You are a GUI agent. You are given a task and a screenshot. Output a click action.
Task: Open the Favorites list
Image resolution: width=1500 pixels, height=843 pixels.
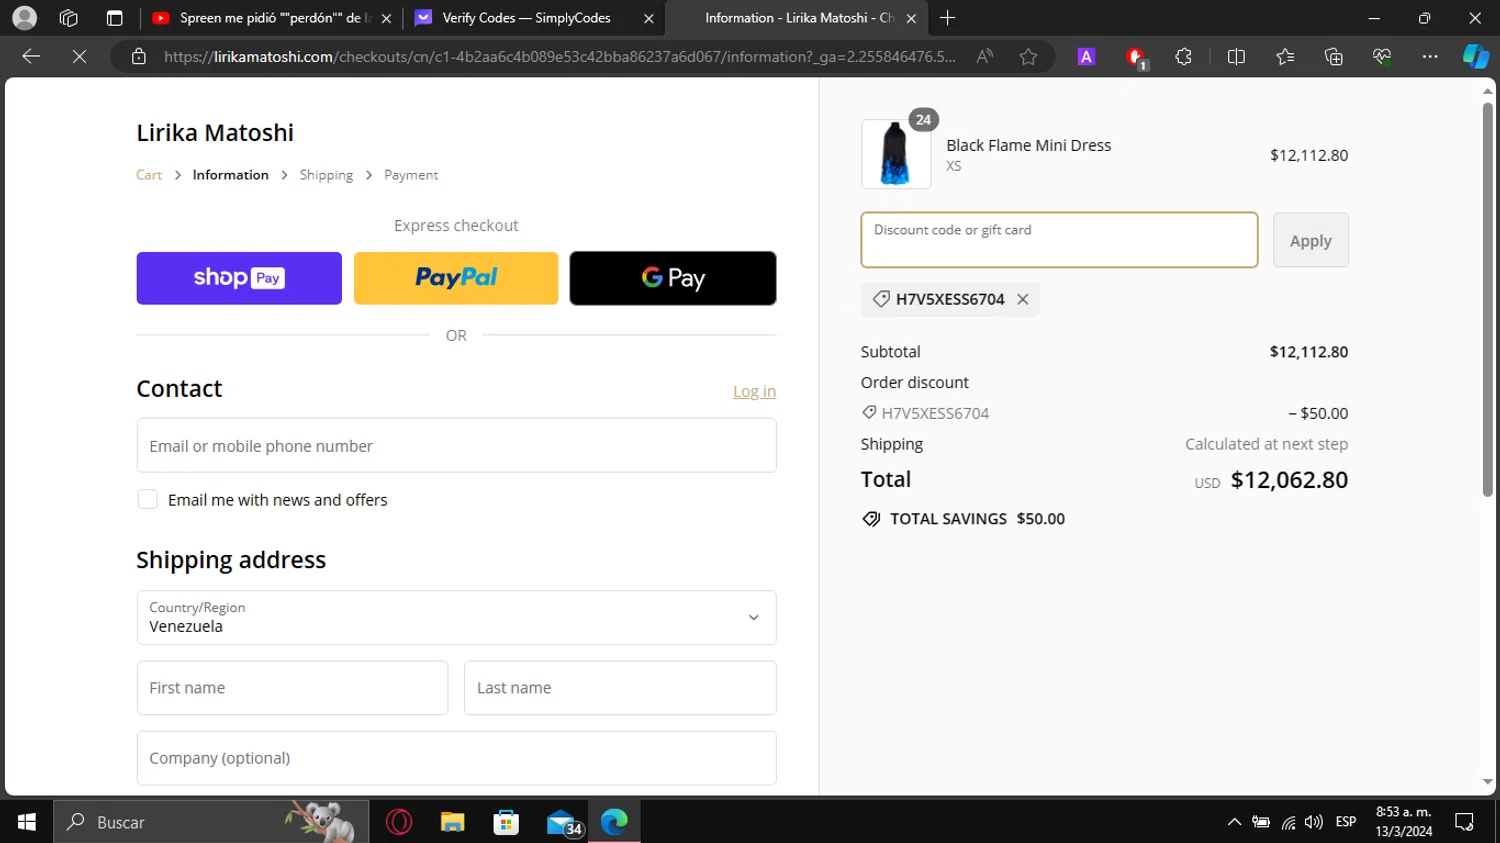1285,57
